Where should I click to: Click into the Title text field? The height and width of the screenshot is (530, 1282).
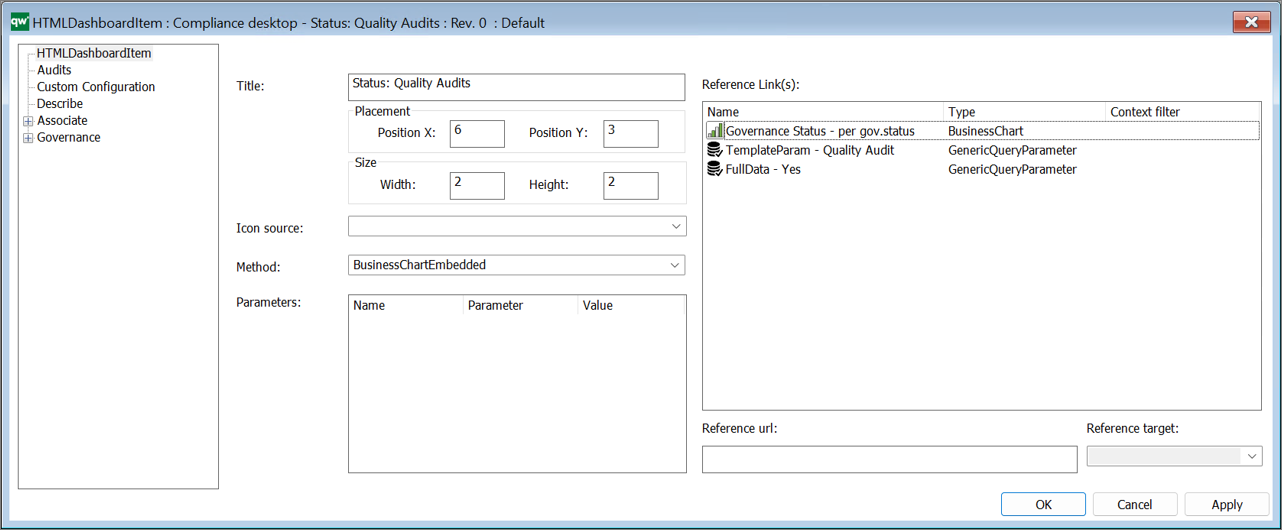(517, 87)
